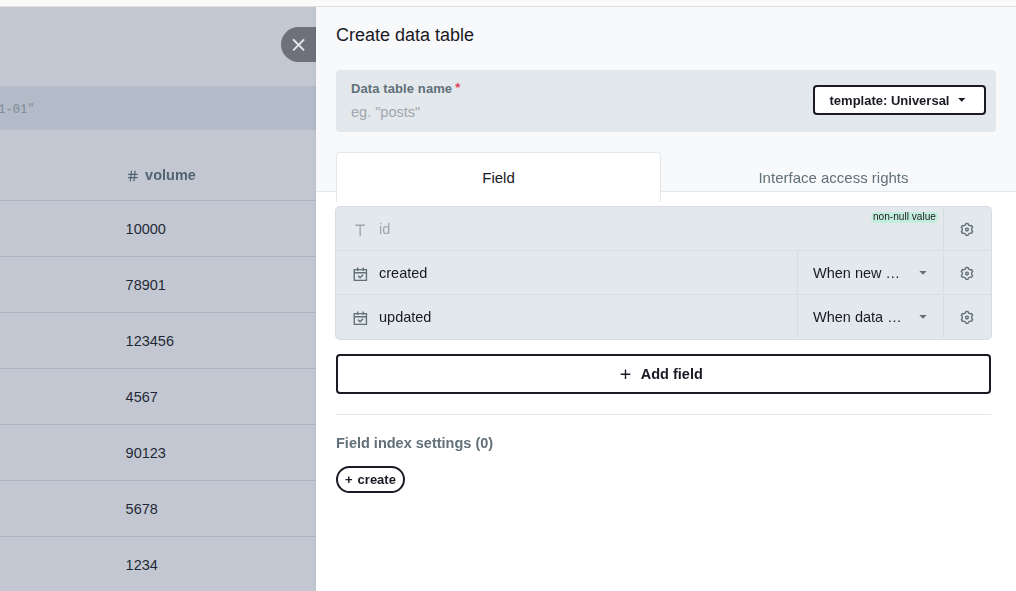Click the Create data table title
Viewport: 1016px width, 591px height.
pos(404,35)
